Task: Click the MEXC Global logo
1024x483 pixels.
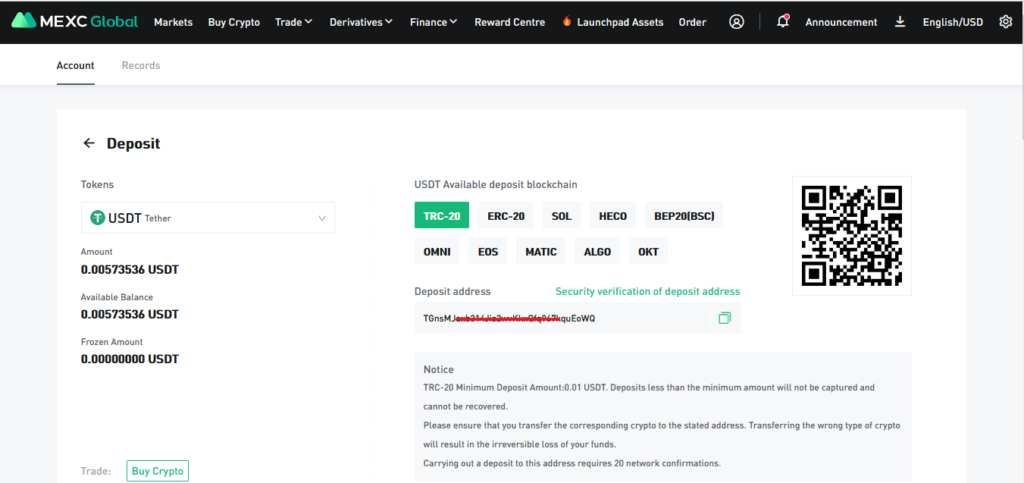Action: click(x=75, y=21)
